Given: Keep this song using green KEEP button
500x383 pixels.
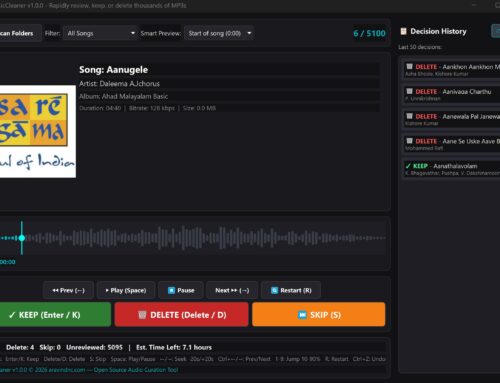Looking at the screenshot, I should [x=55, y=315].
